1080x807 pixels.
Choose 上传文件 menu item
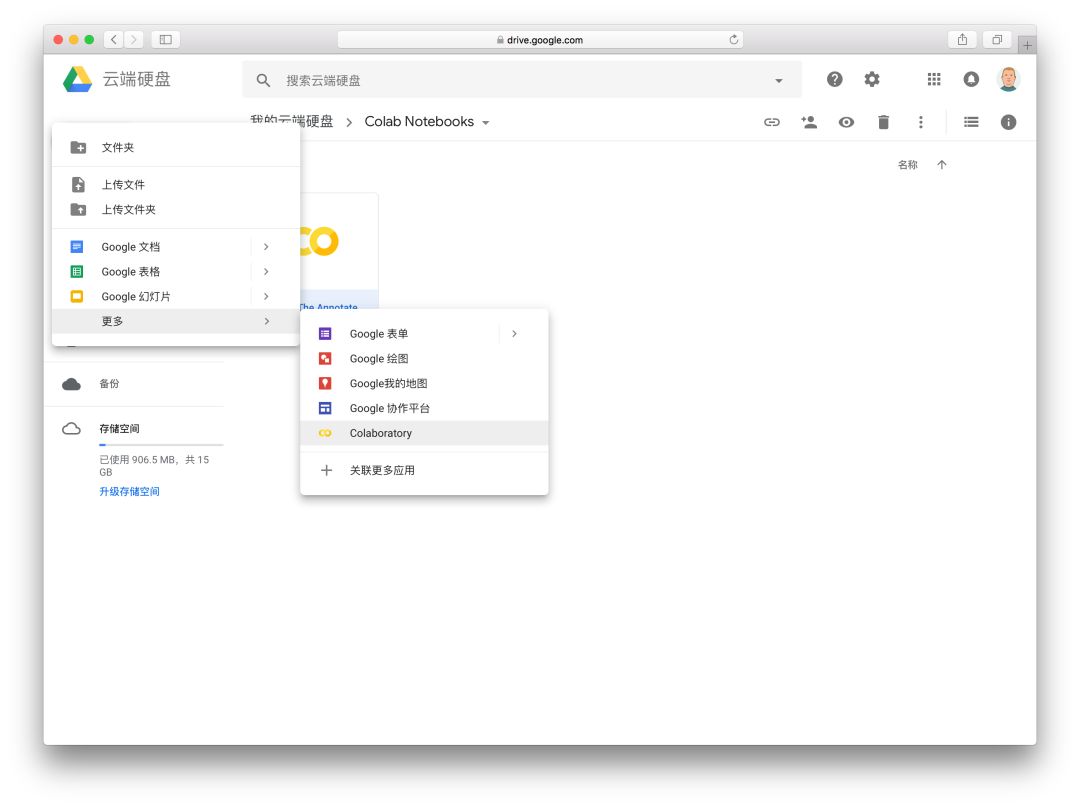click(176, 185)
